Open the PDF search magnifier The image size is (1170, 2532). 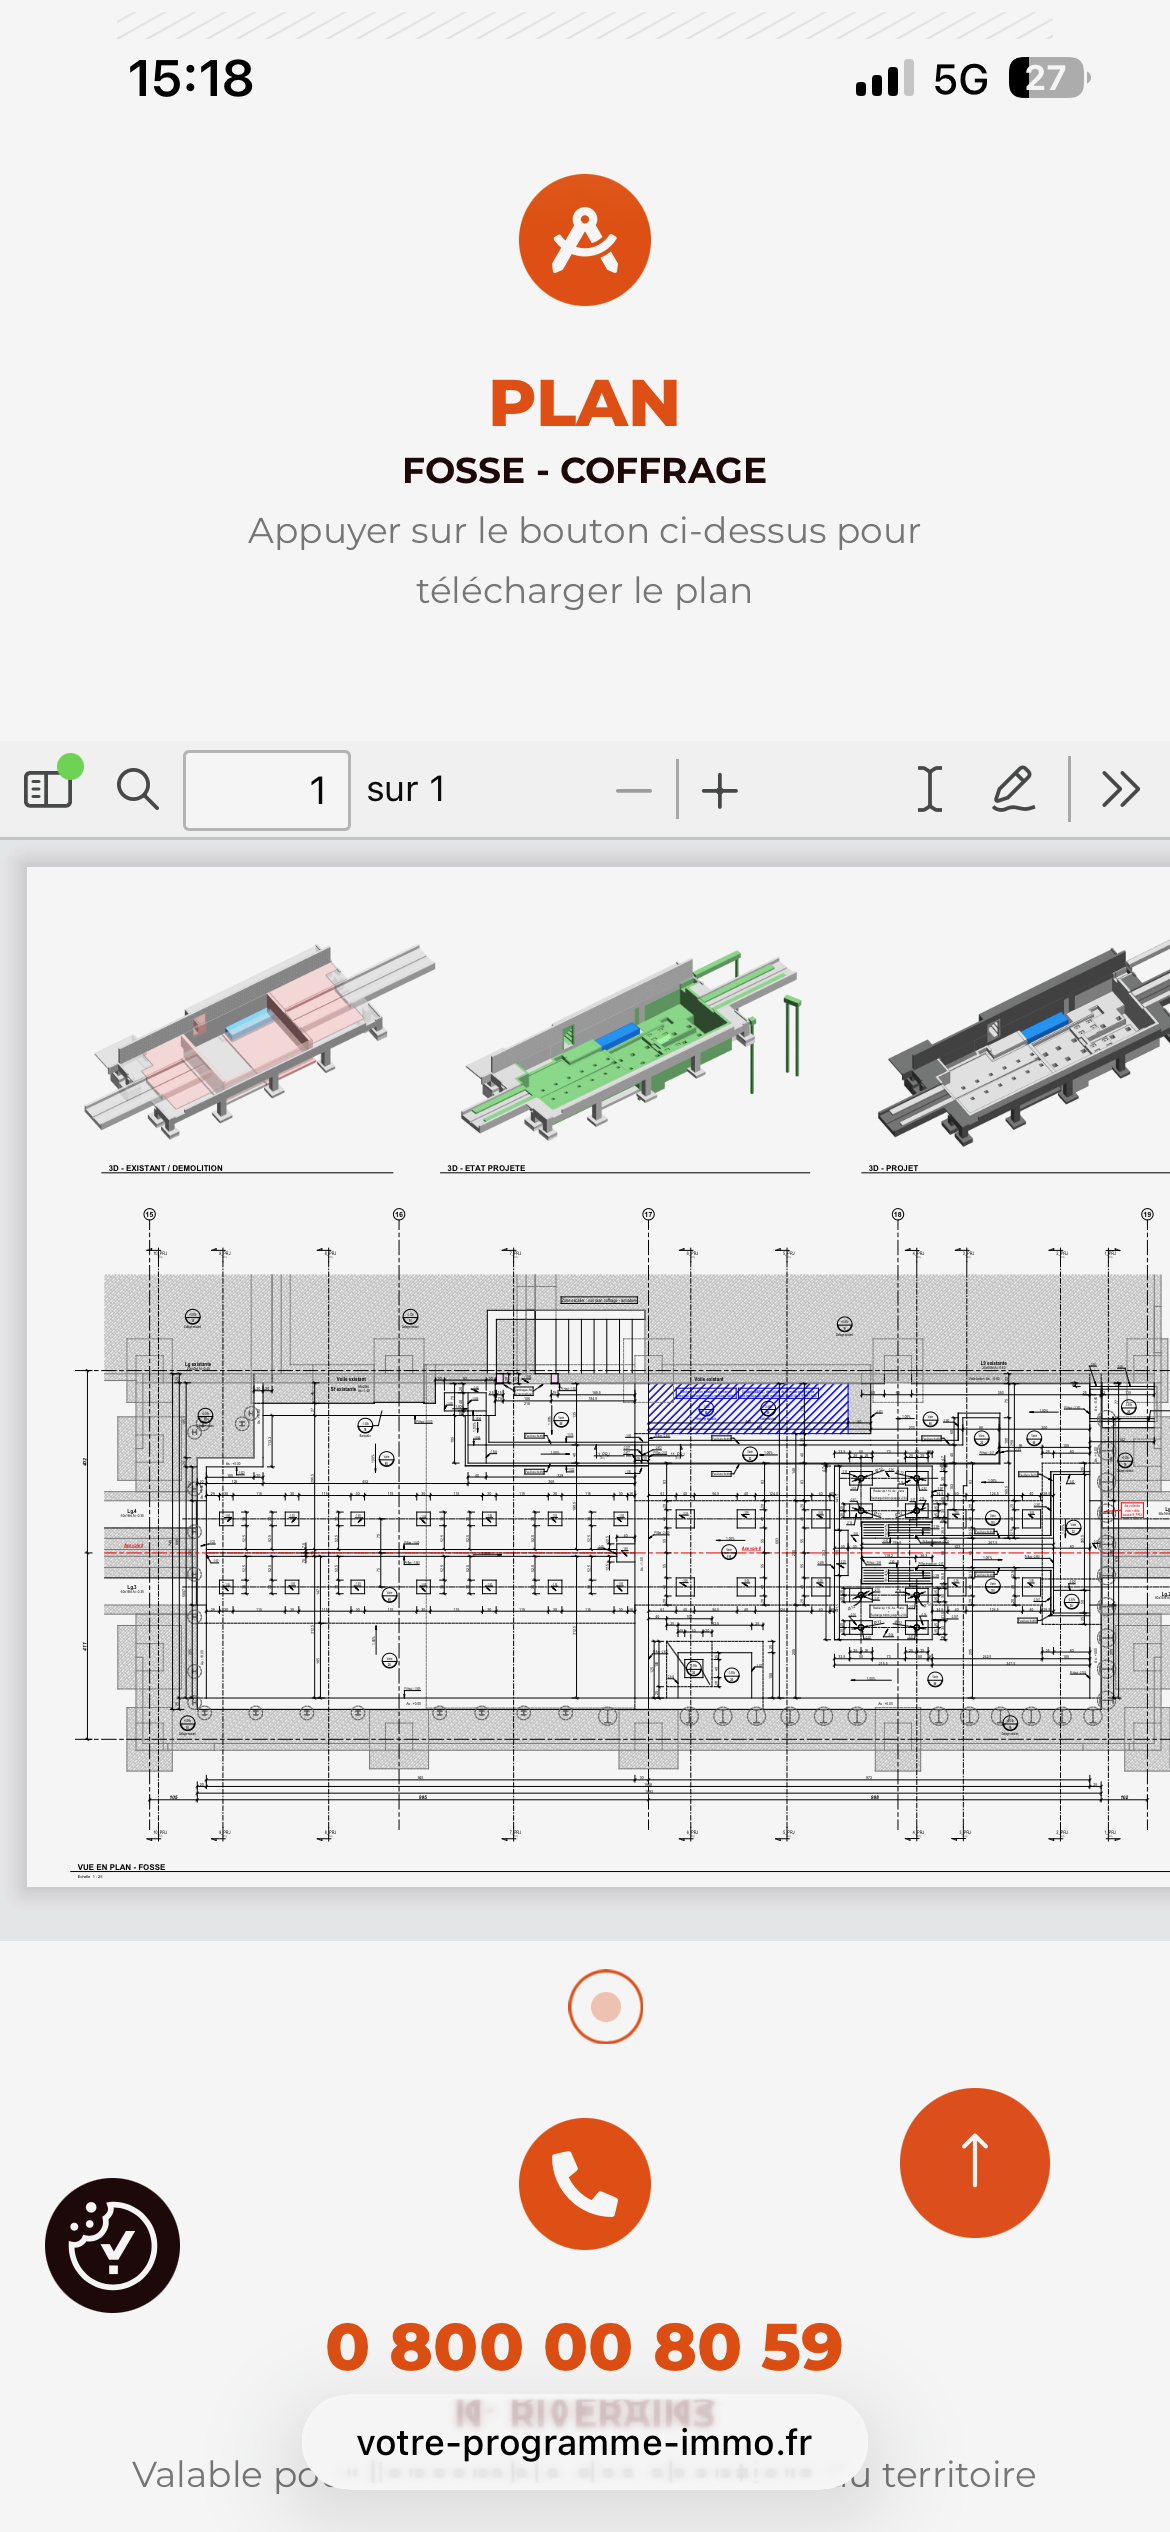[137, 789]
